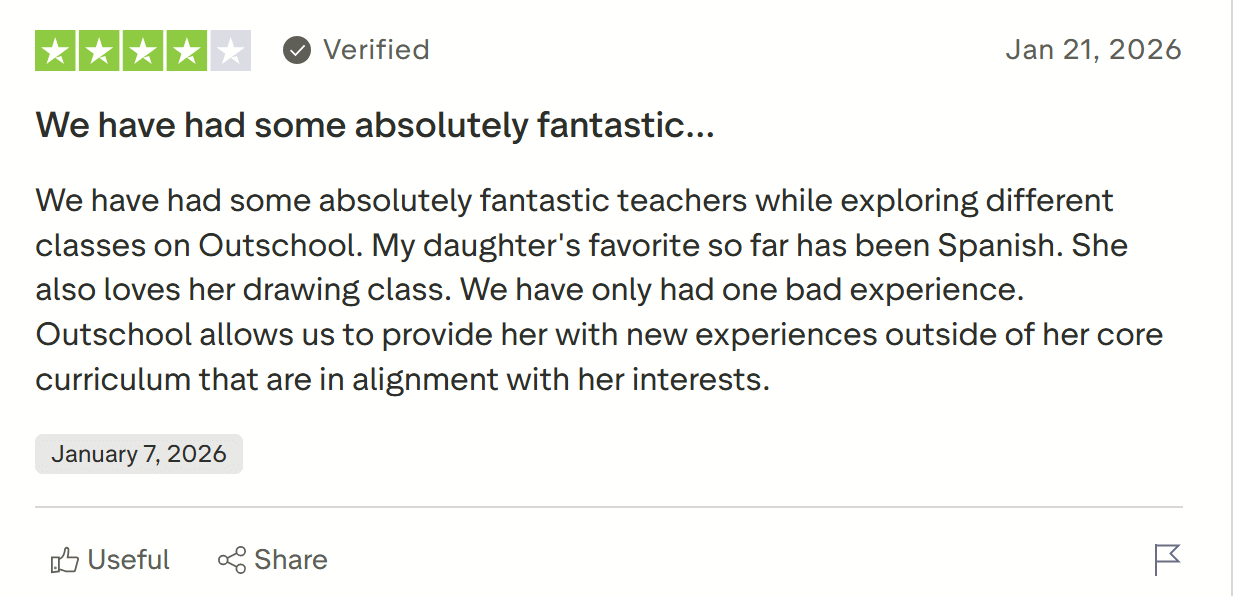Viewport: 1233px width, 596px height.
Task: Click the report flag at the bottom right
Action: click(x=1168, y=558)
